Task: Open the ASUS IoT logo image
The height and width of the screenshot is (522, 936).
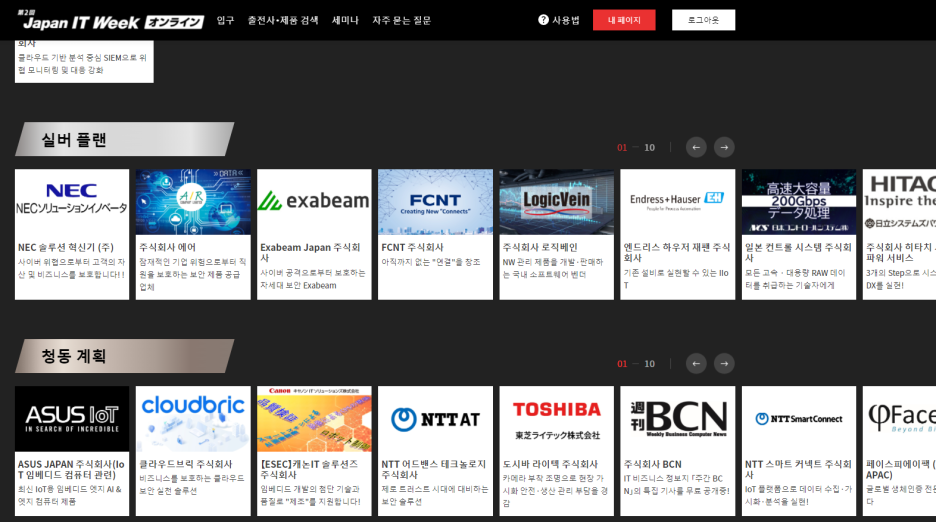Action: pos(72,419)
